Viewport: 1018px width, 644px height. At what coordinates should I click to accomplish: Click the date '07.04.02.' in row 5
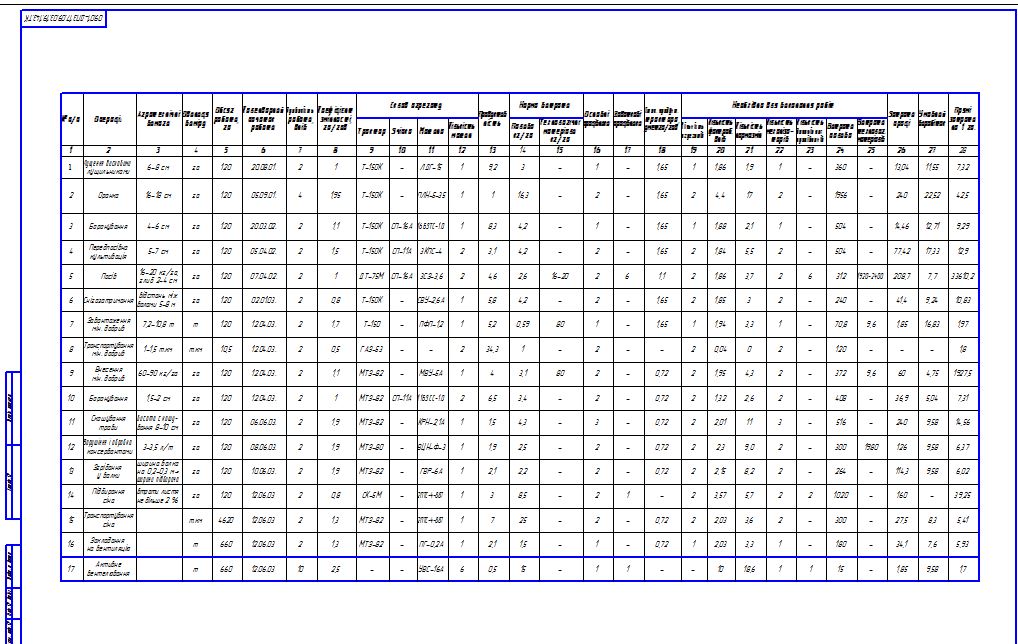[x=264, y=276]
